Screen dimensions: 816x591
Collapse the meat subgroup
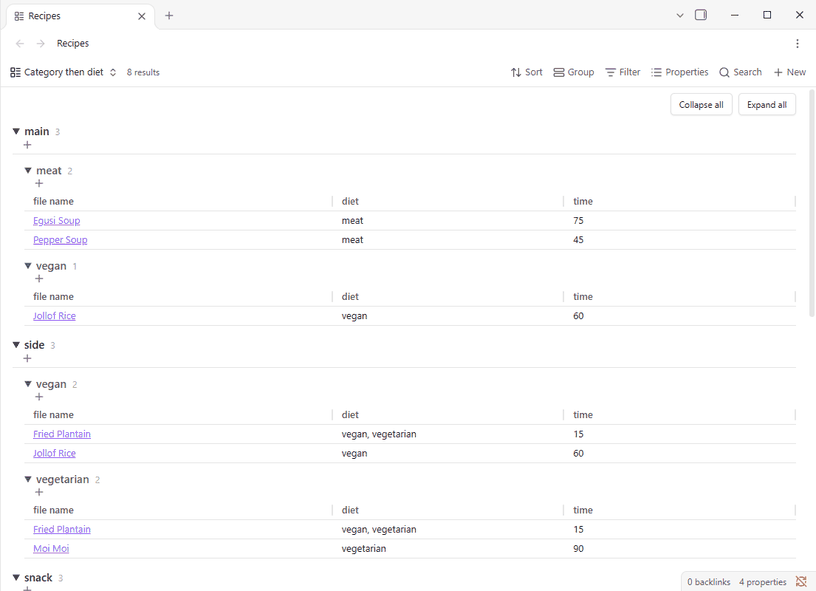click(x=28, y=171)
